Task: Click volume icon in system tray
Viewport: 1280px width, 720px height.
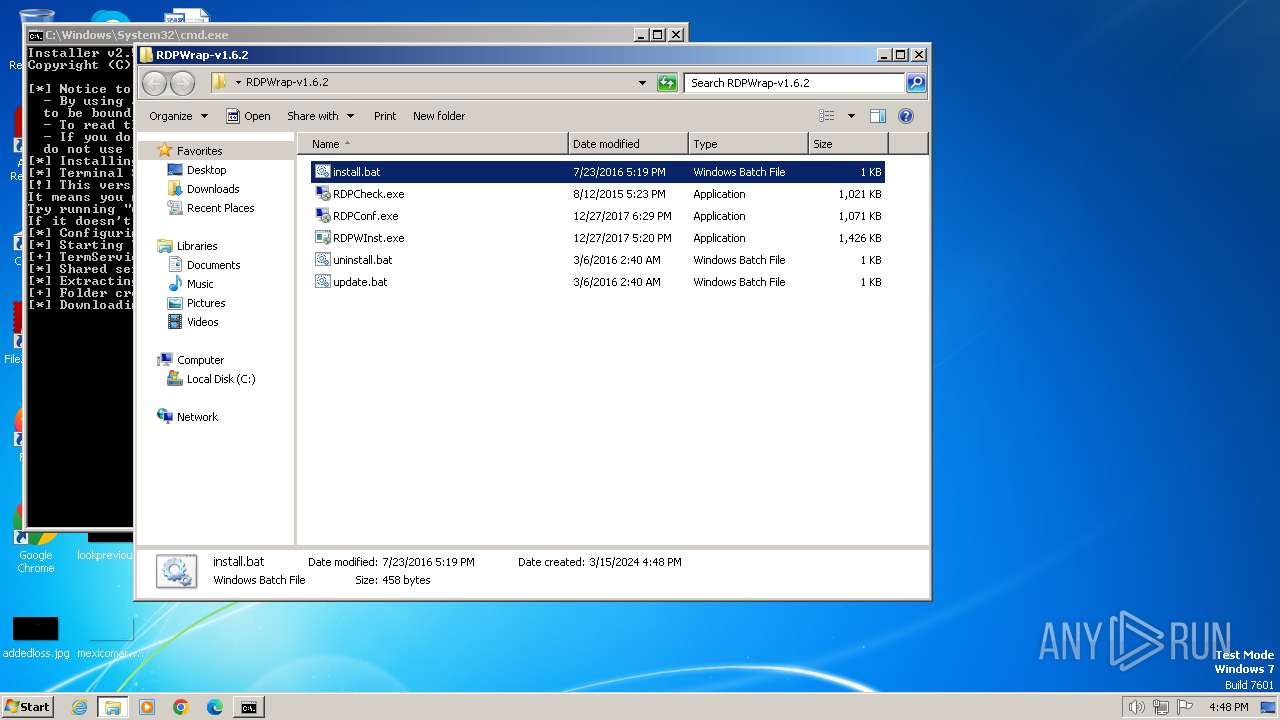Action: [1136, 707]
